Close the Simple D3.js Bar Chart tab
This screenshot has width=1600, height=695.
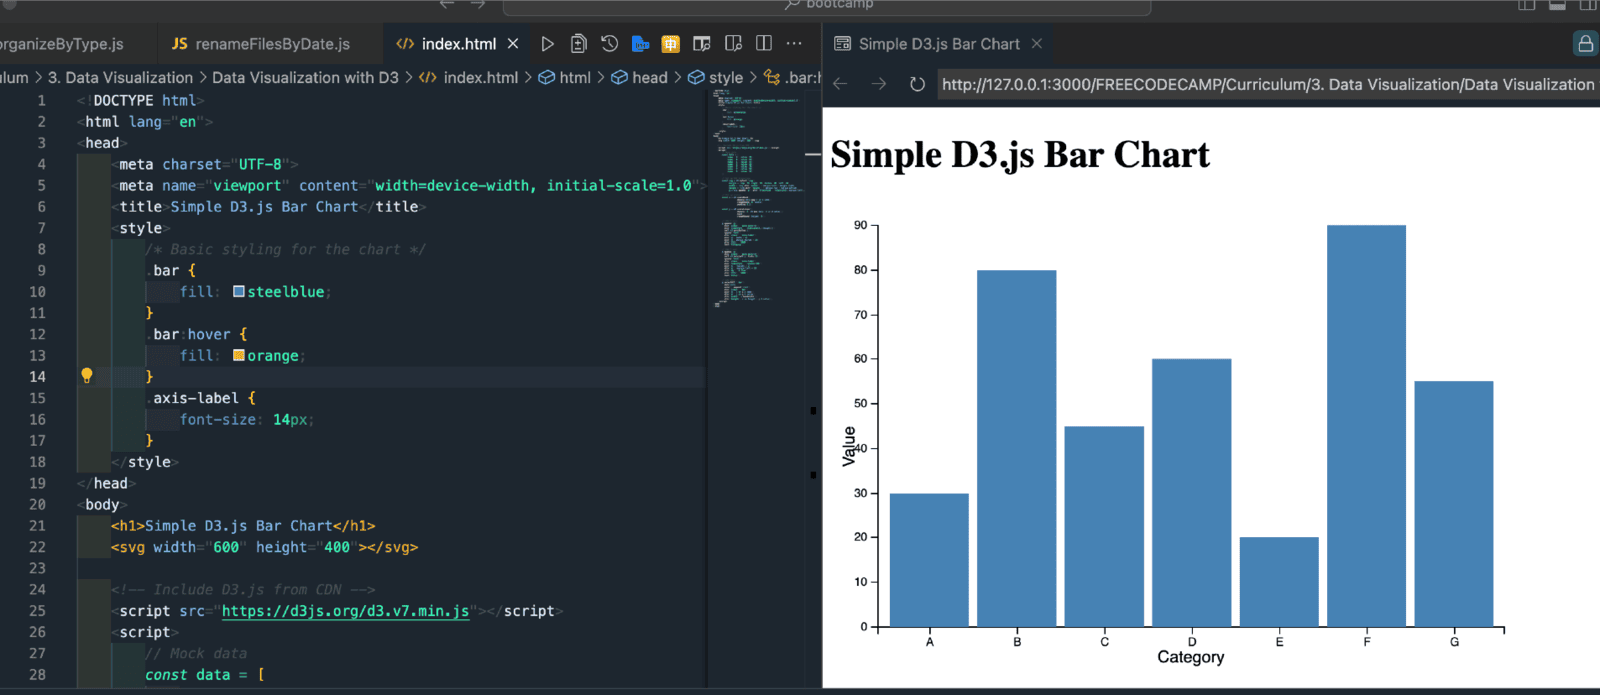(x=1037, y=44)
